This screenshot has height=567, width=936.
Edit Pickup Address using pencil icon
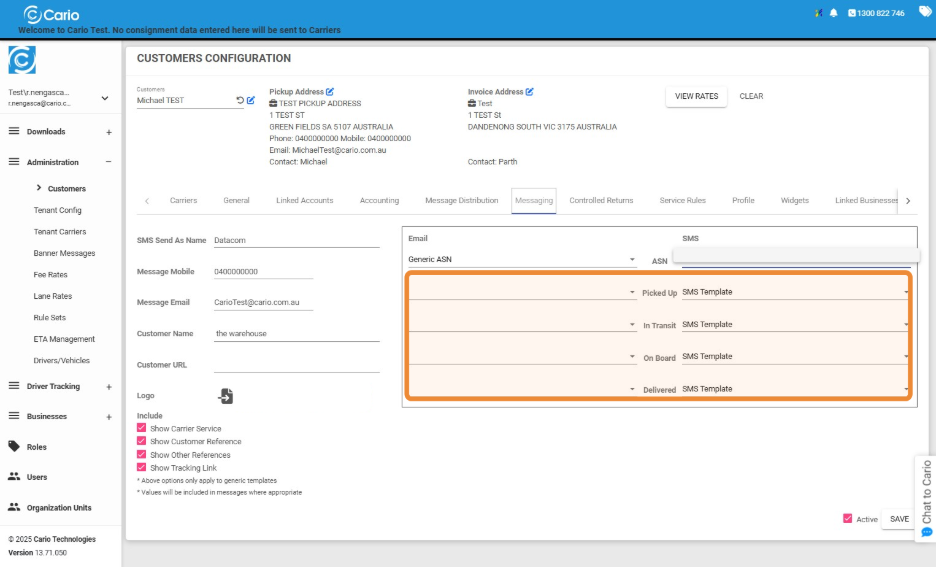click(x=330, y=92)
